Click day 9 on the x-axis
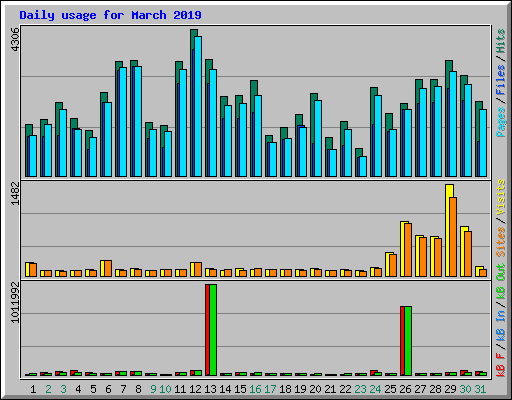This screenshot has height=400, width=512. click(153, 389)
